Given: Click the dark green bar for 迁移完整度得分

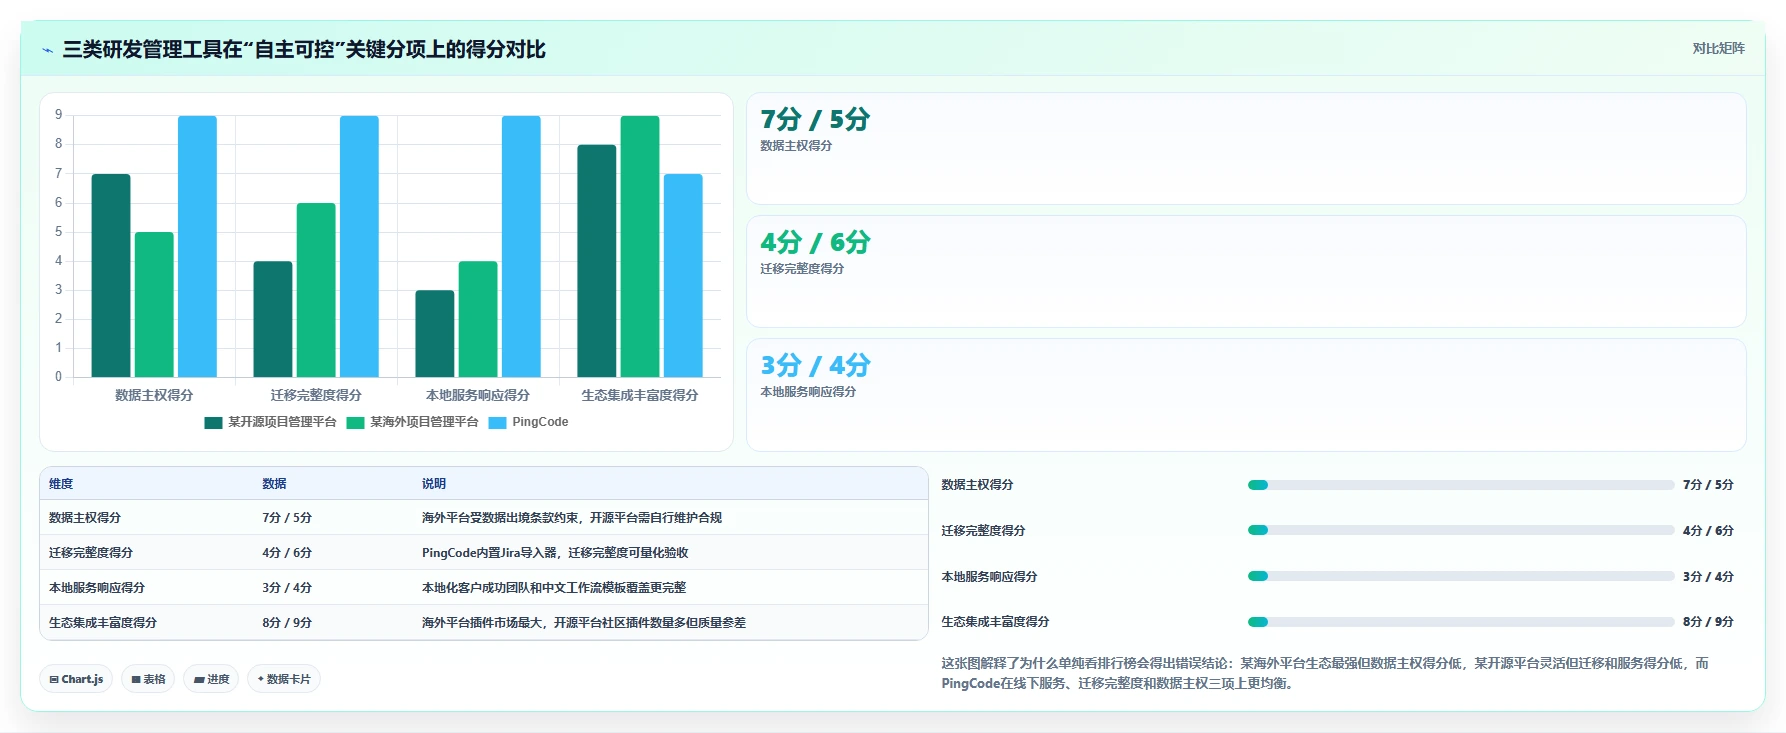Looking at the screenshot, I should tap(273, 319).
